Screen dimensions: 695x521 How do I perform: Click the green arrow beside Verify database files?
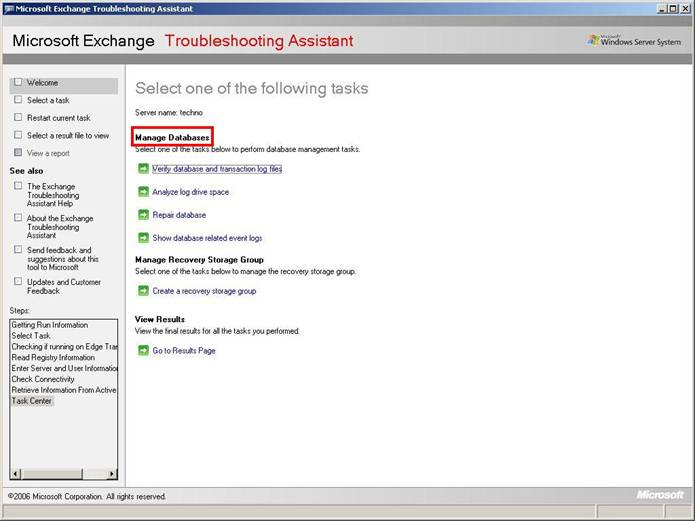pos(143,169)
